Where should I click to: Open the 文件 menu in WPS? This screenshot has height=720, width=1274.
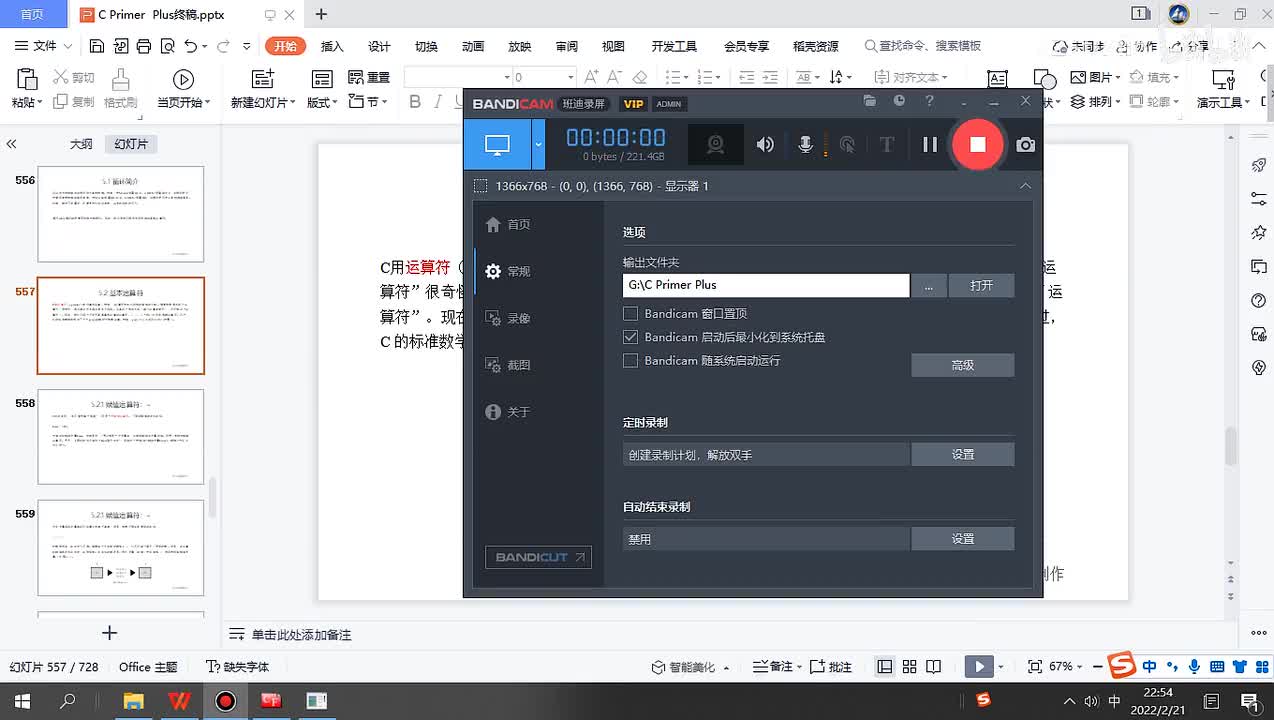pos(44,46)
